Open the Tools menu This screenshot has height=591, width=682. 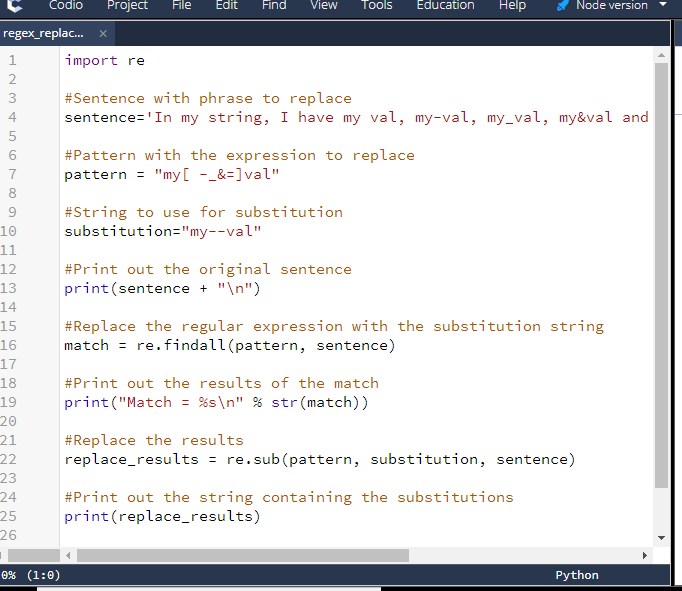click(x=377, y=5)
